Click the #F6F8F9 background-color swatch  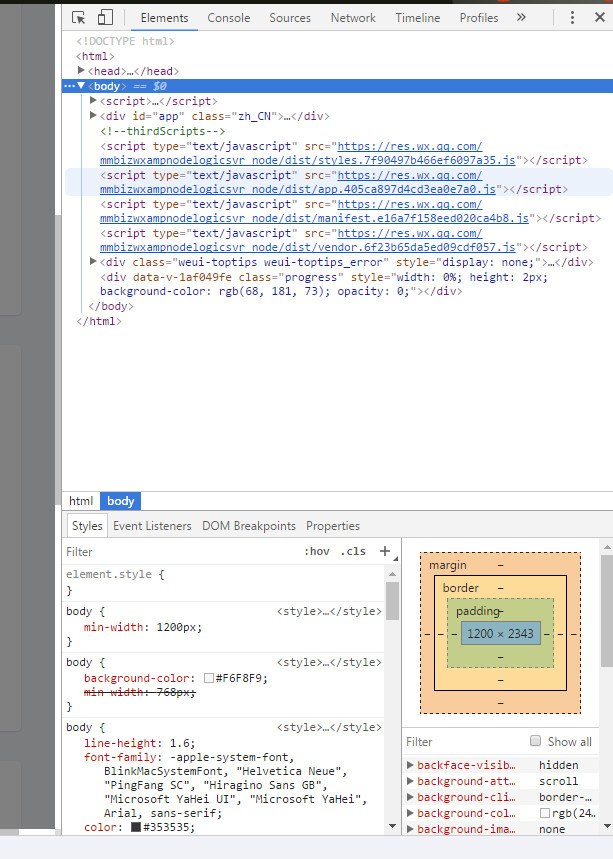tap(209, 678)
